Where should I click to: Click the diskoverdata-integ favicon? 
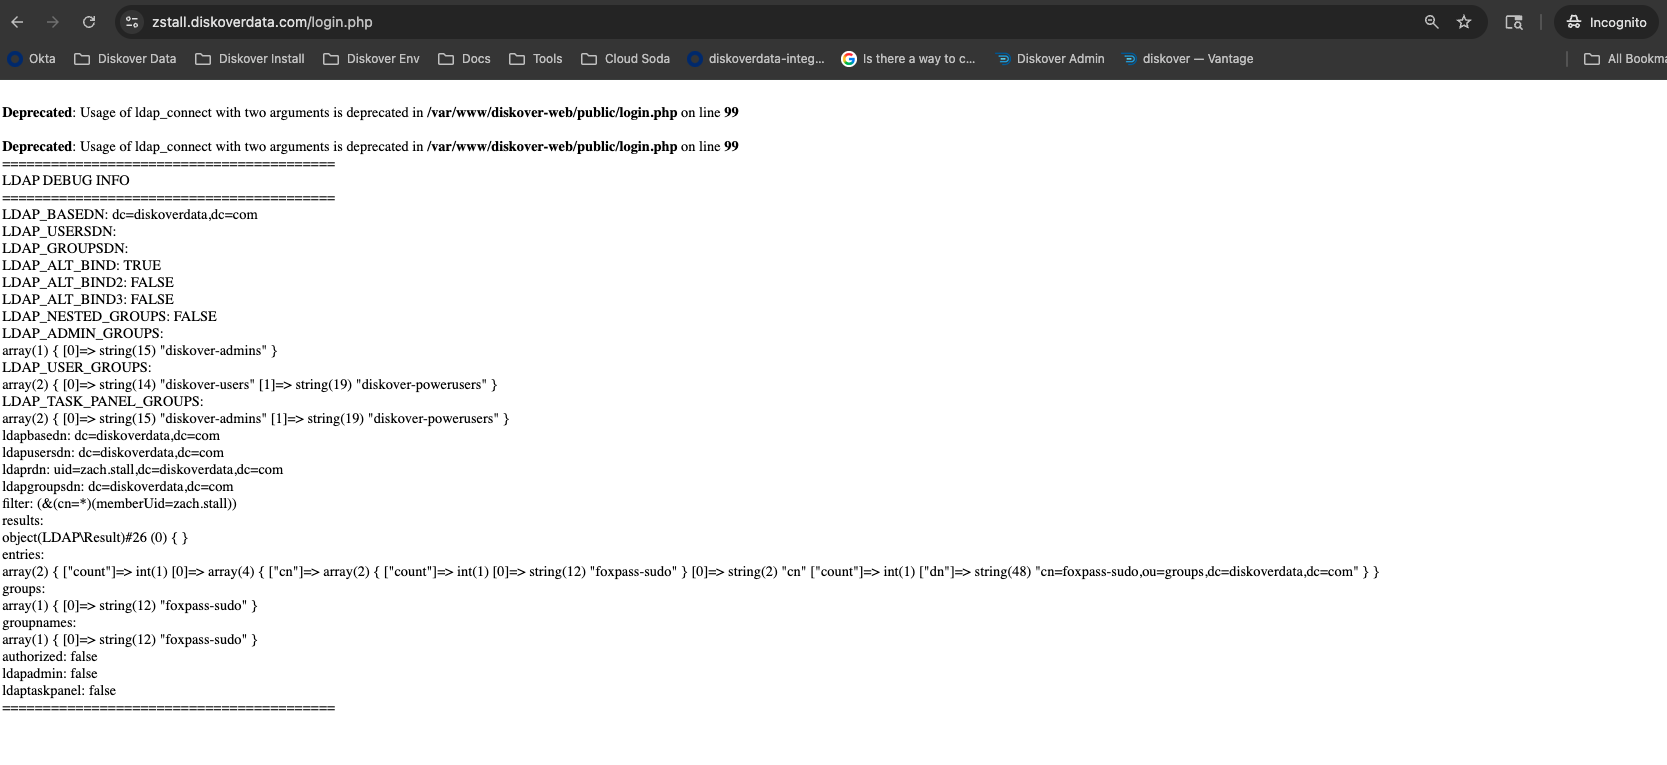tap(695, 59)
